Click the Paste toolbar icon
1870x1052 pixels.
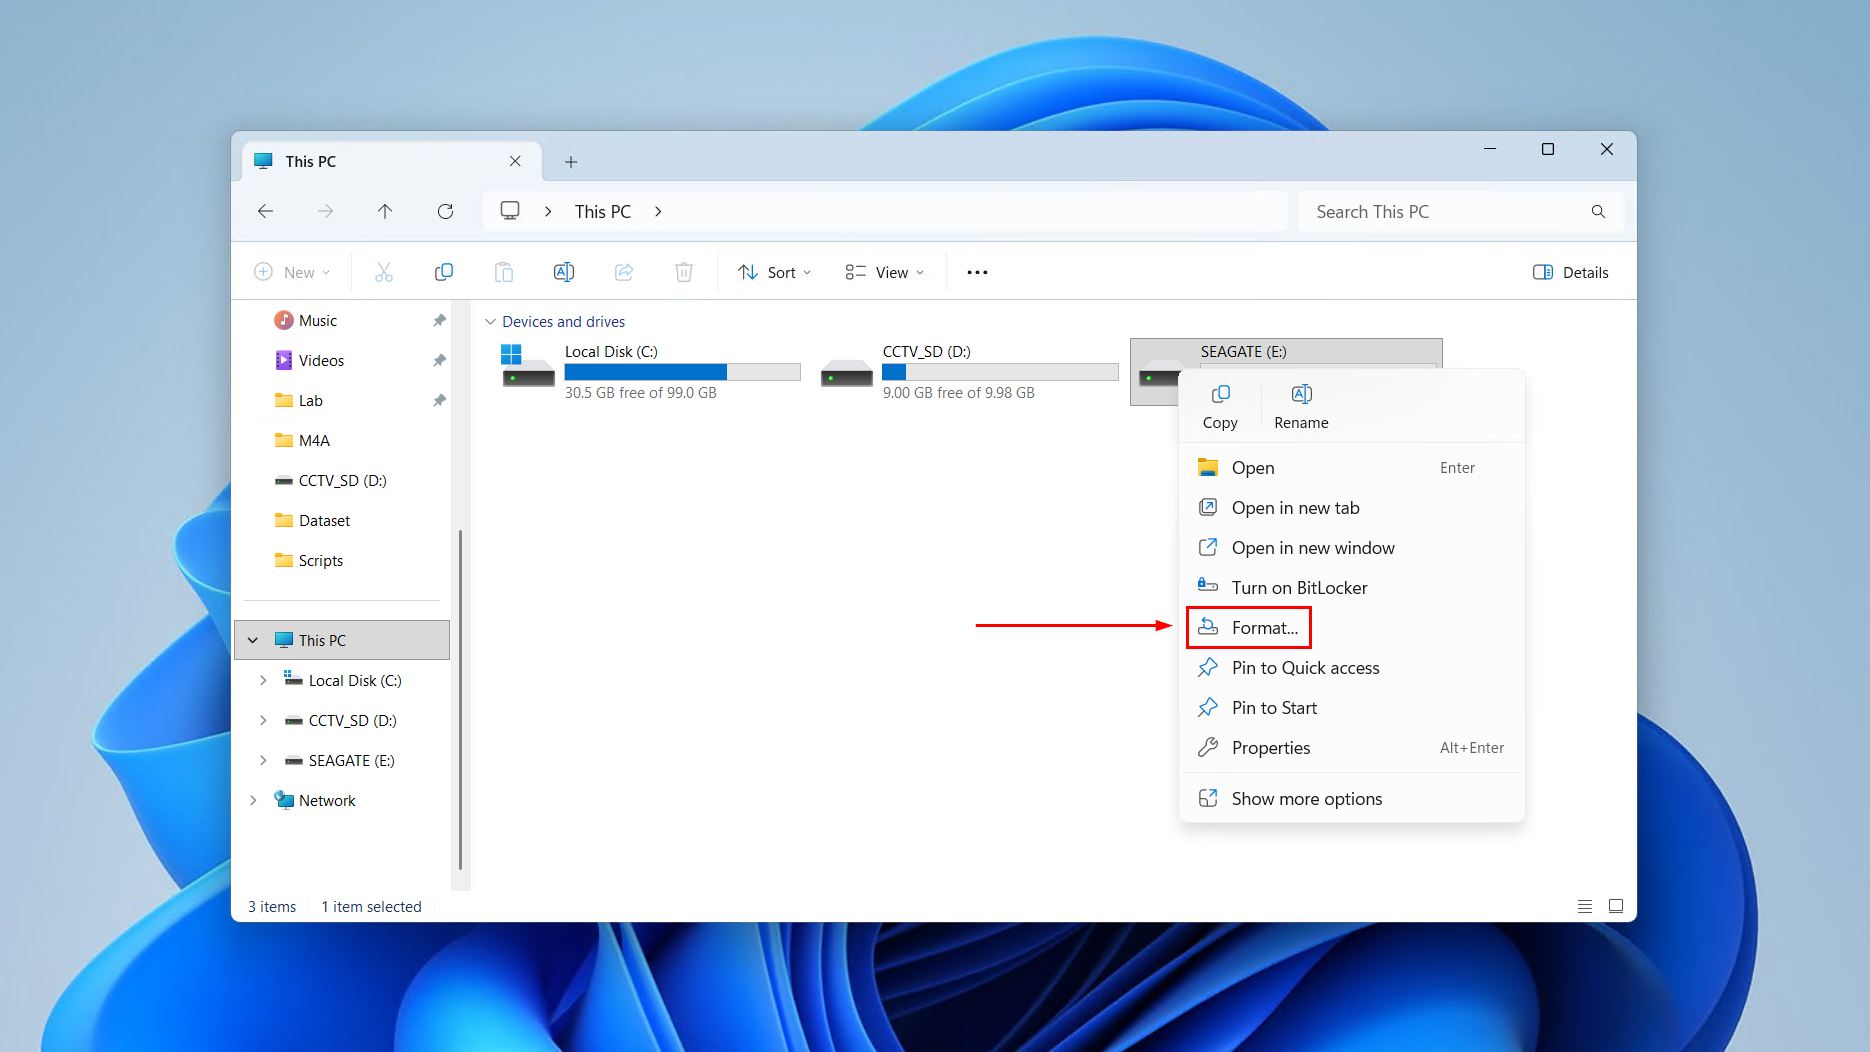pos(504,272)
